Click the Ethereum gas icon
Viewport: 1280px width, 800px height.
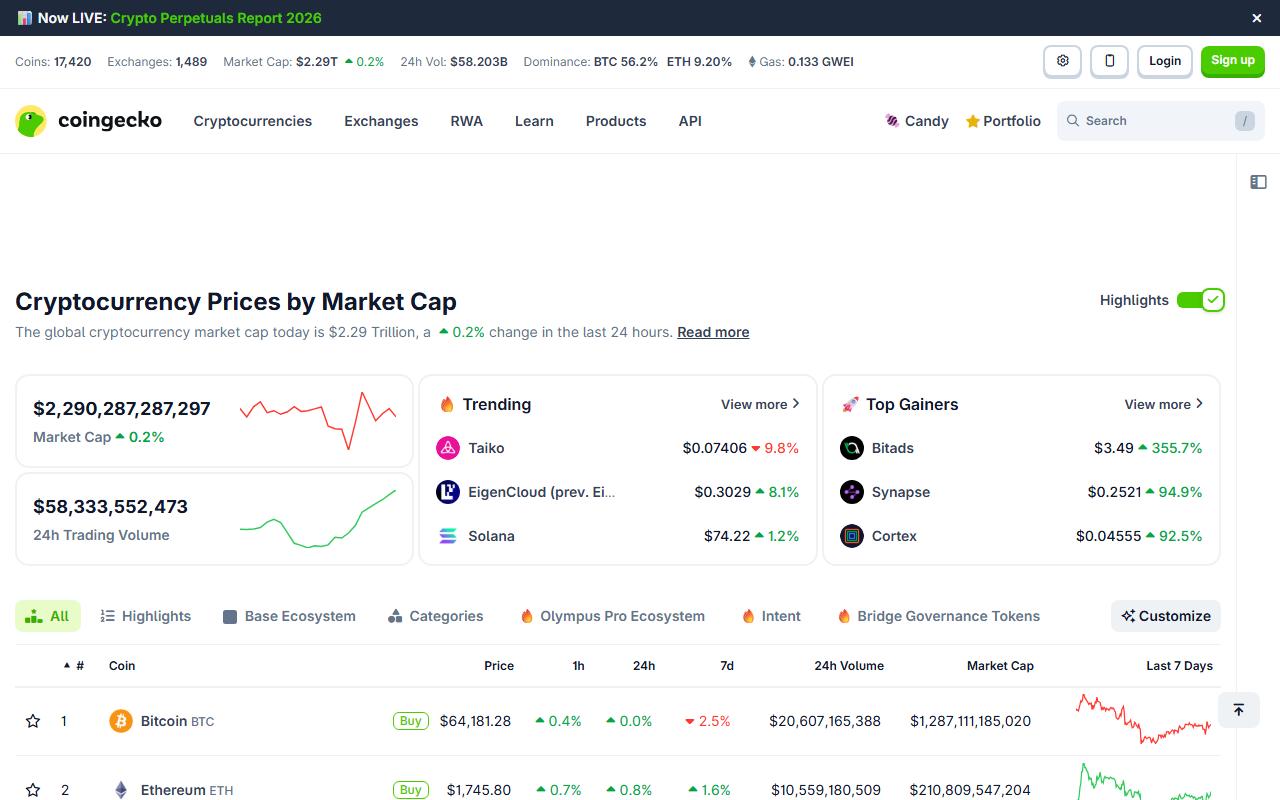click(x=752, y=62)
